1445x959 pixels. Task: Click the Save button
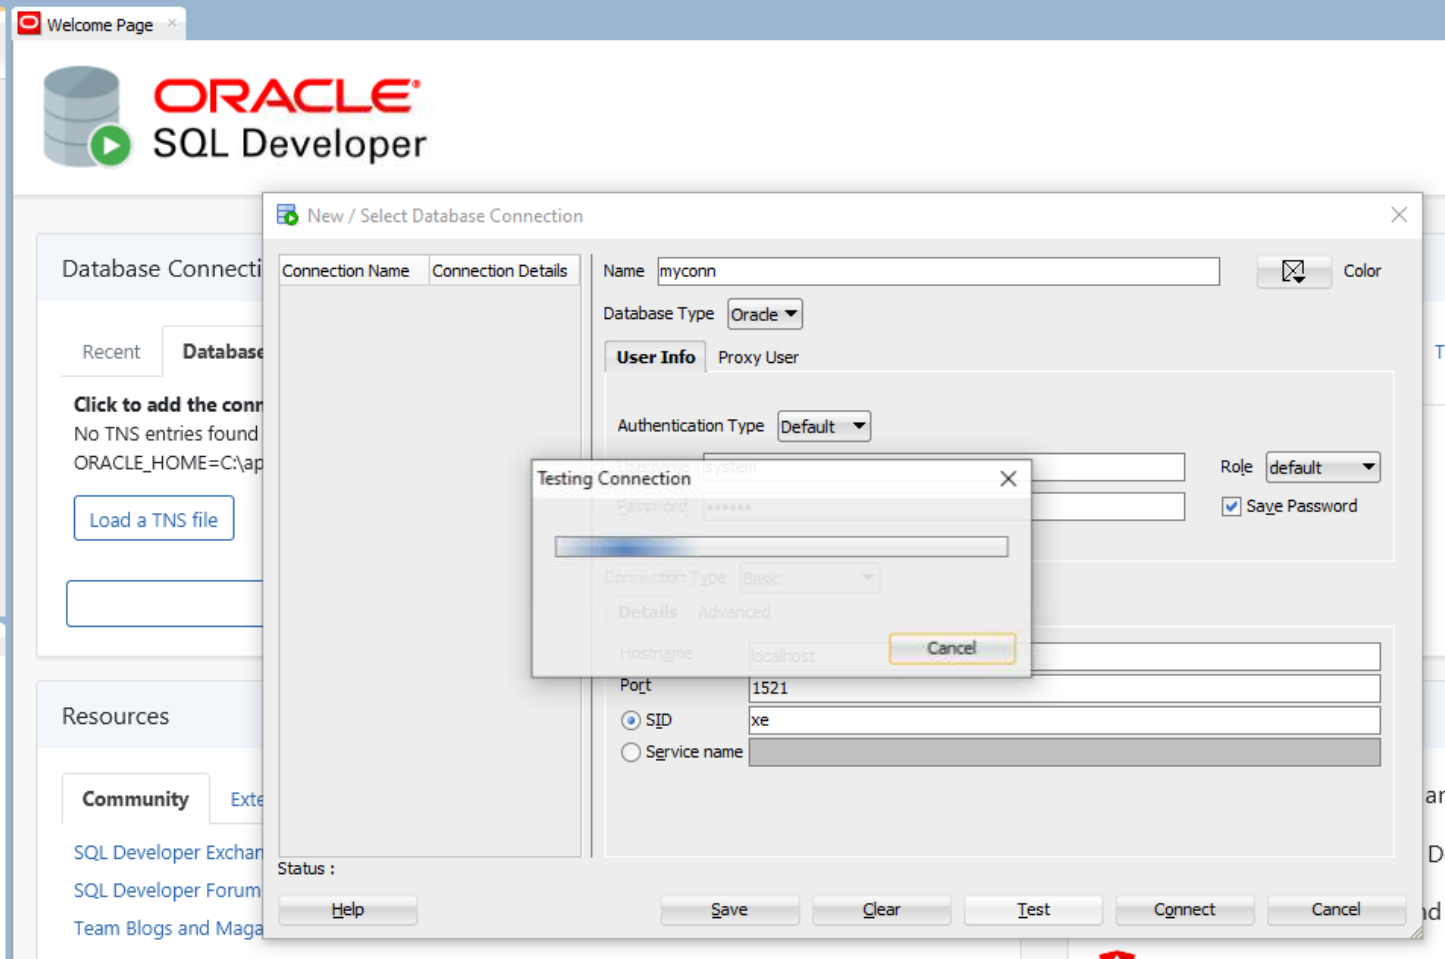point(730,910)
